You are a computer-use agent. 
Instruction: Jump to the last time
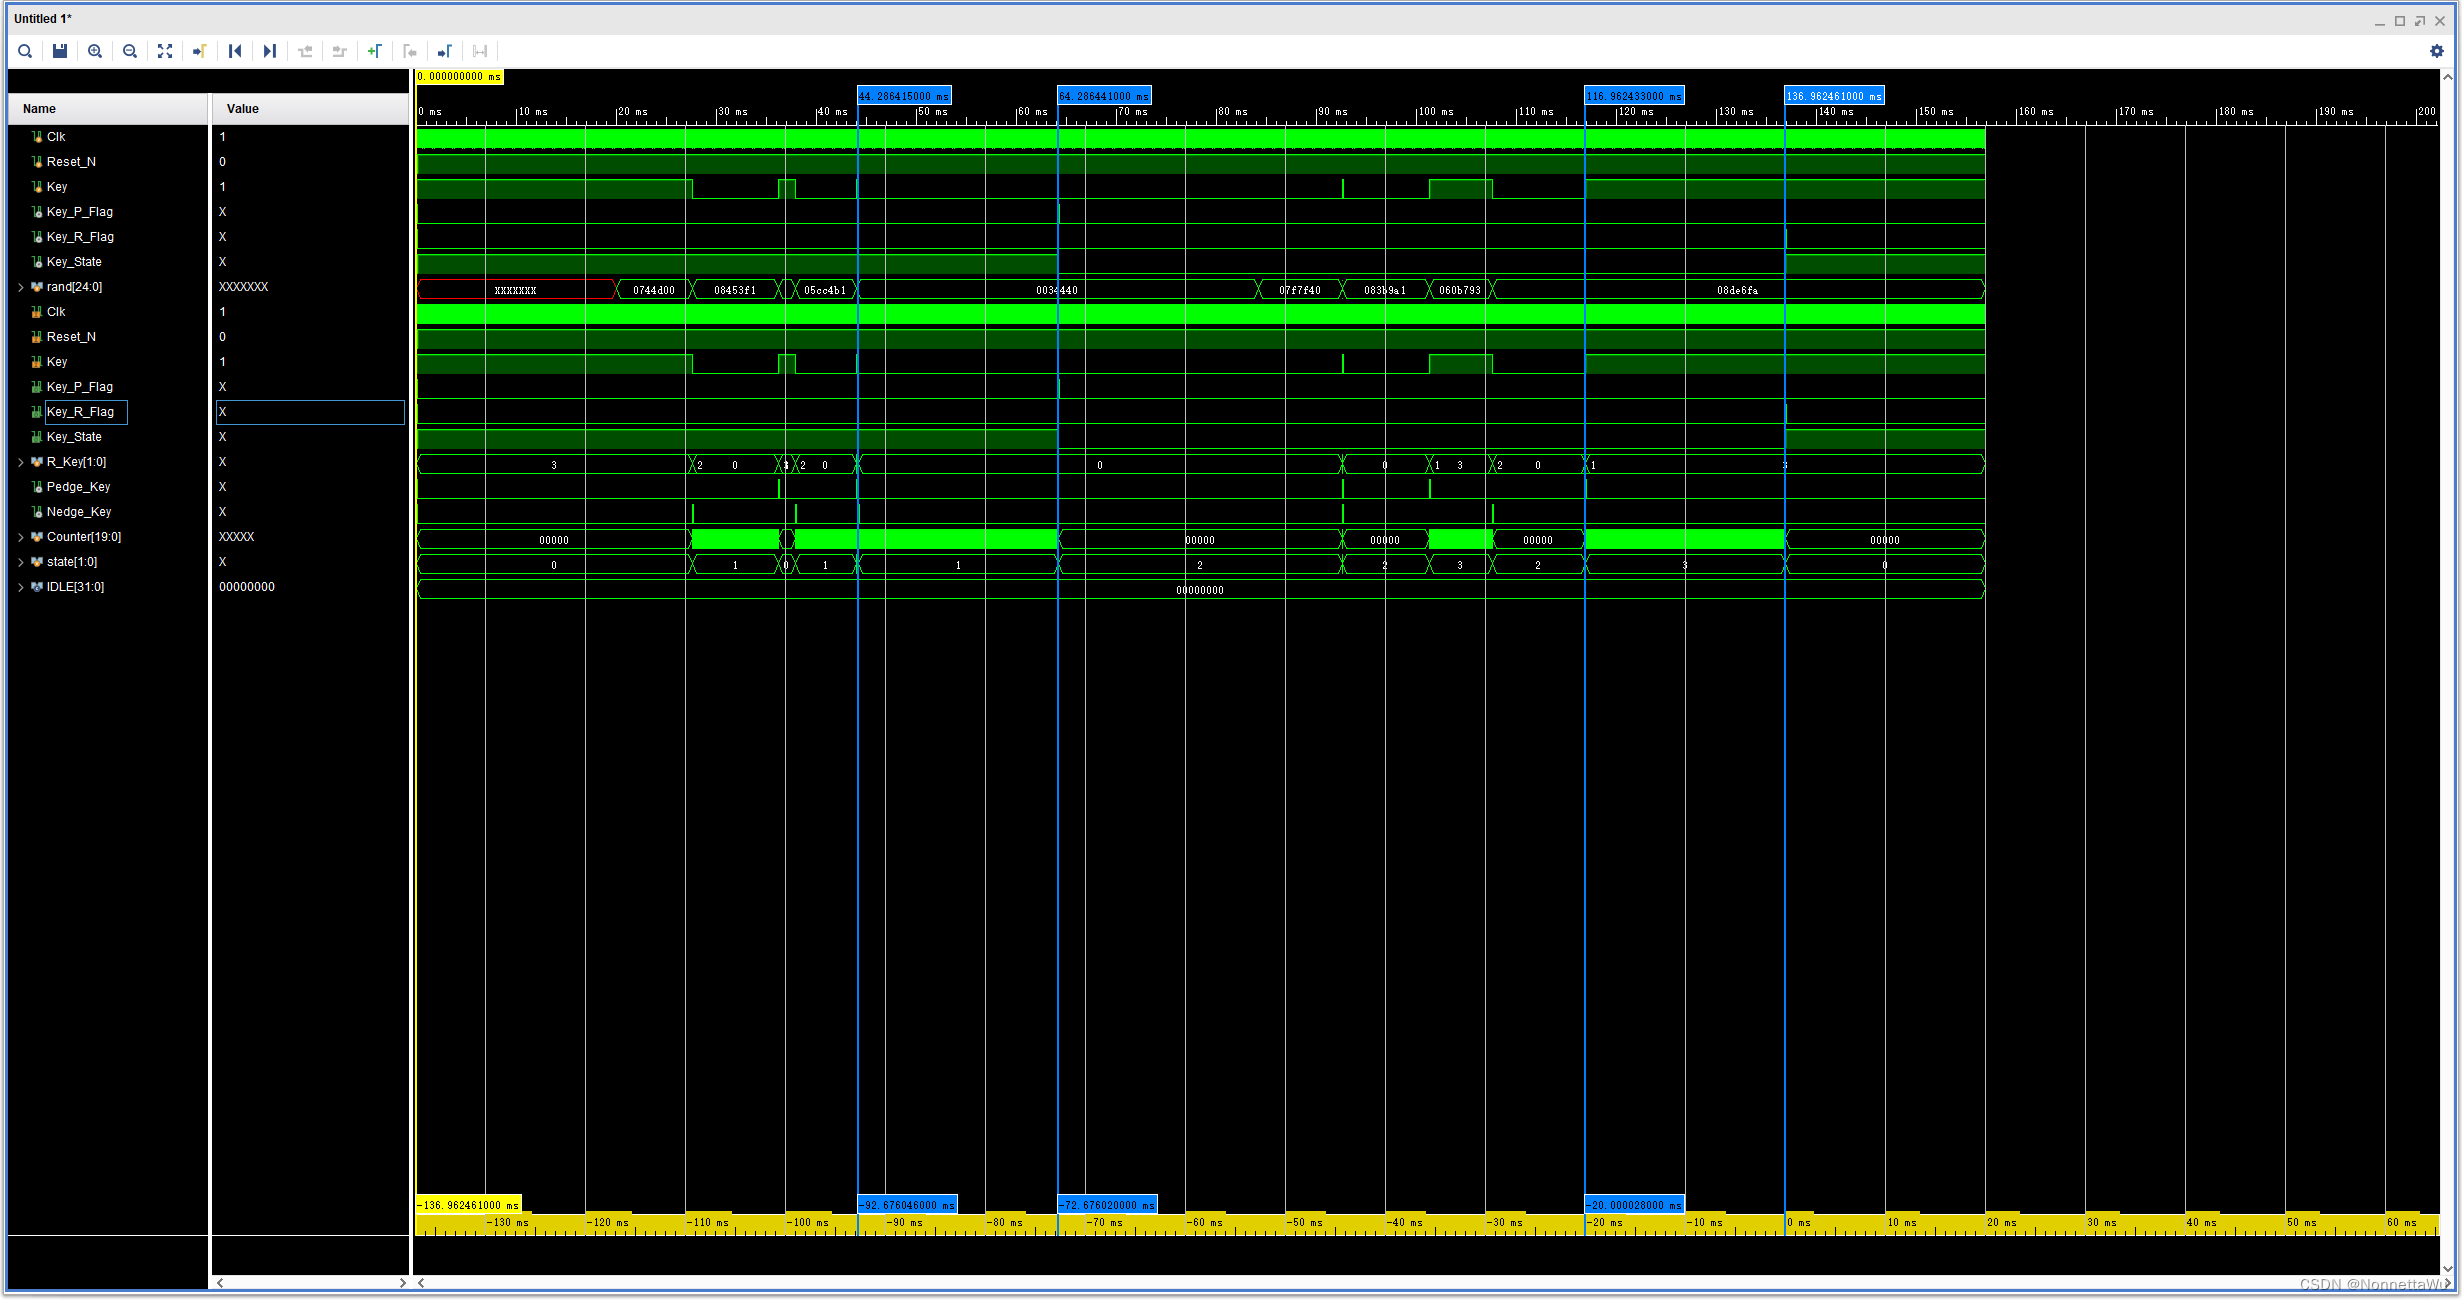pos(270,51)
